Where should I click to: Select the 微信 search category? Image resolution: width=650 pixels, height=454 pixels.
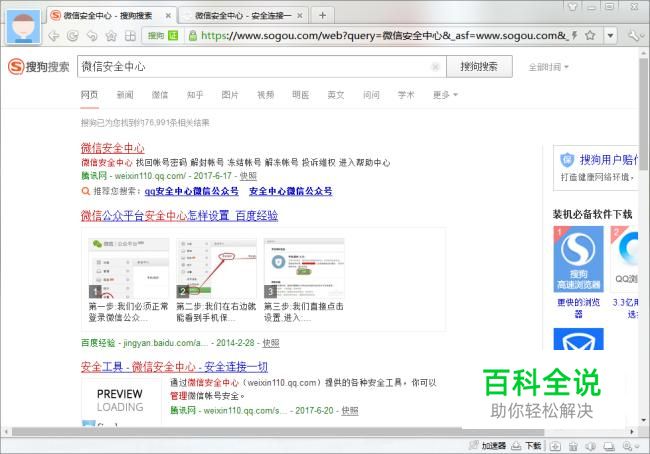[x=160, y=95]
